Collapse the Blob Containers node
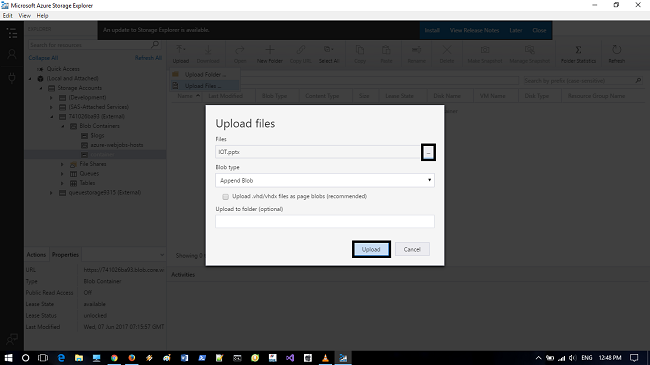650x365 pixels. tap(63, 126)
